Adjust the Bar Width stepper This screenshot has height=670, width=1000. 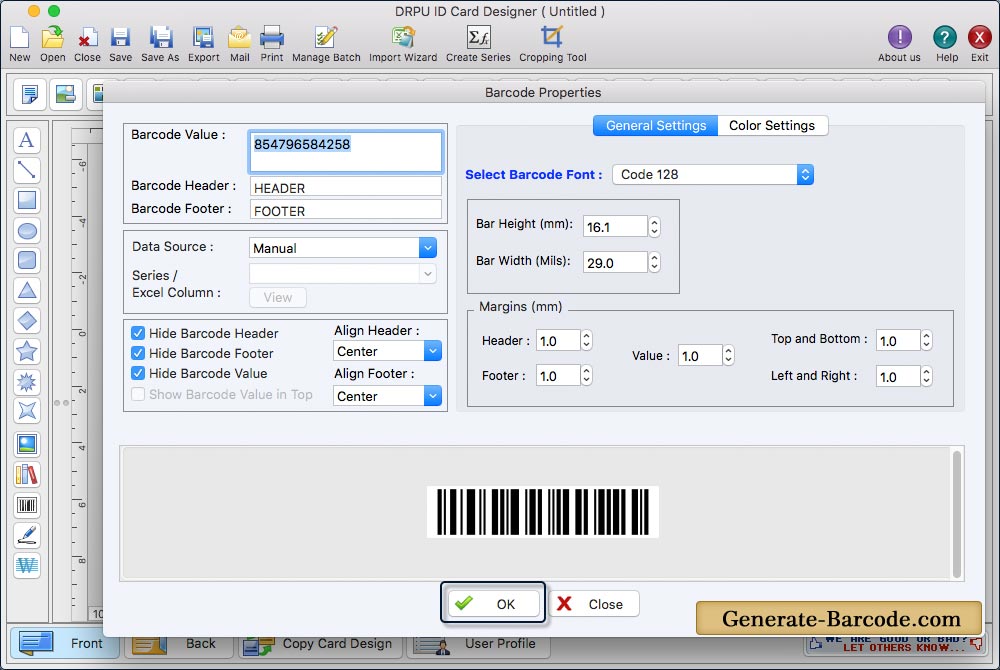coord(654,262)
